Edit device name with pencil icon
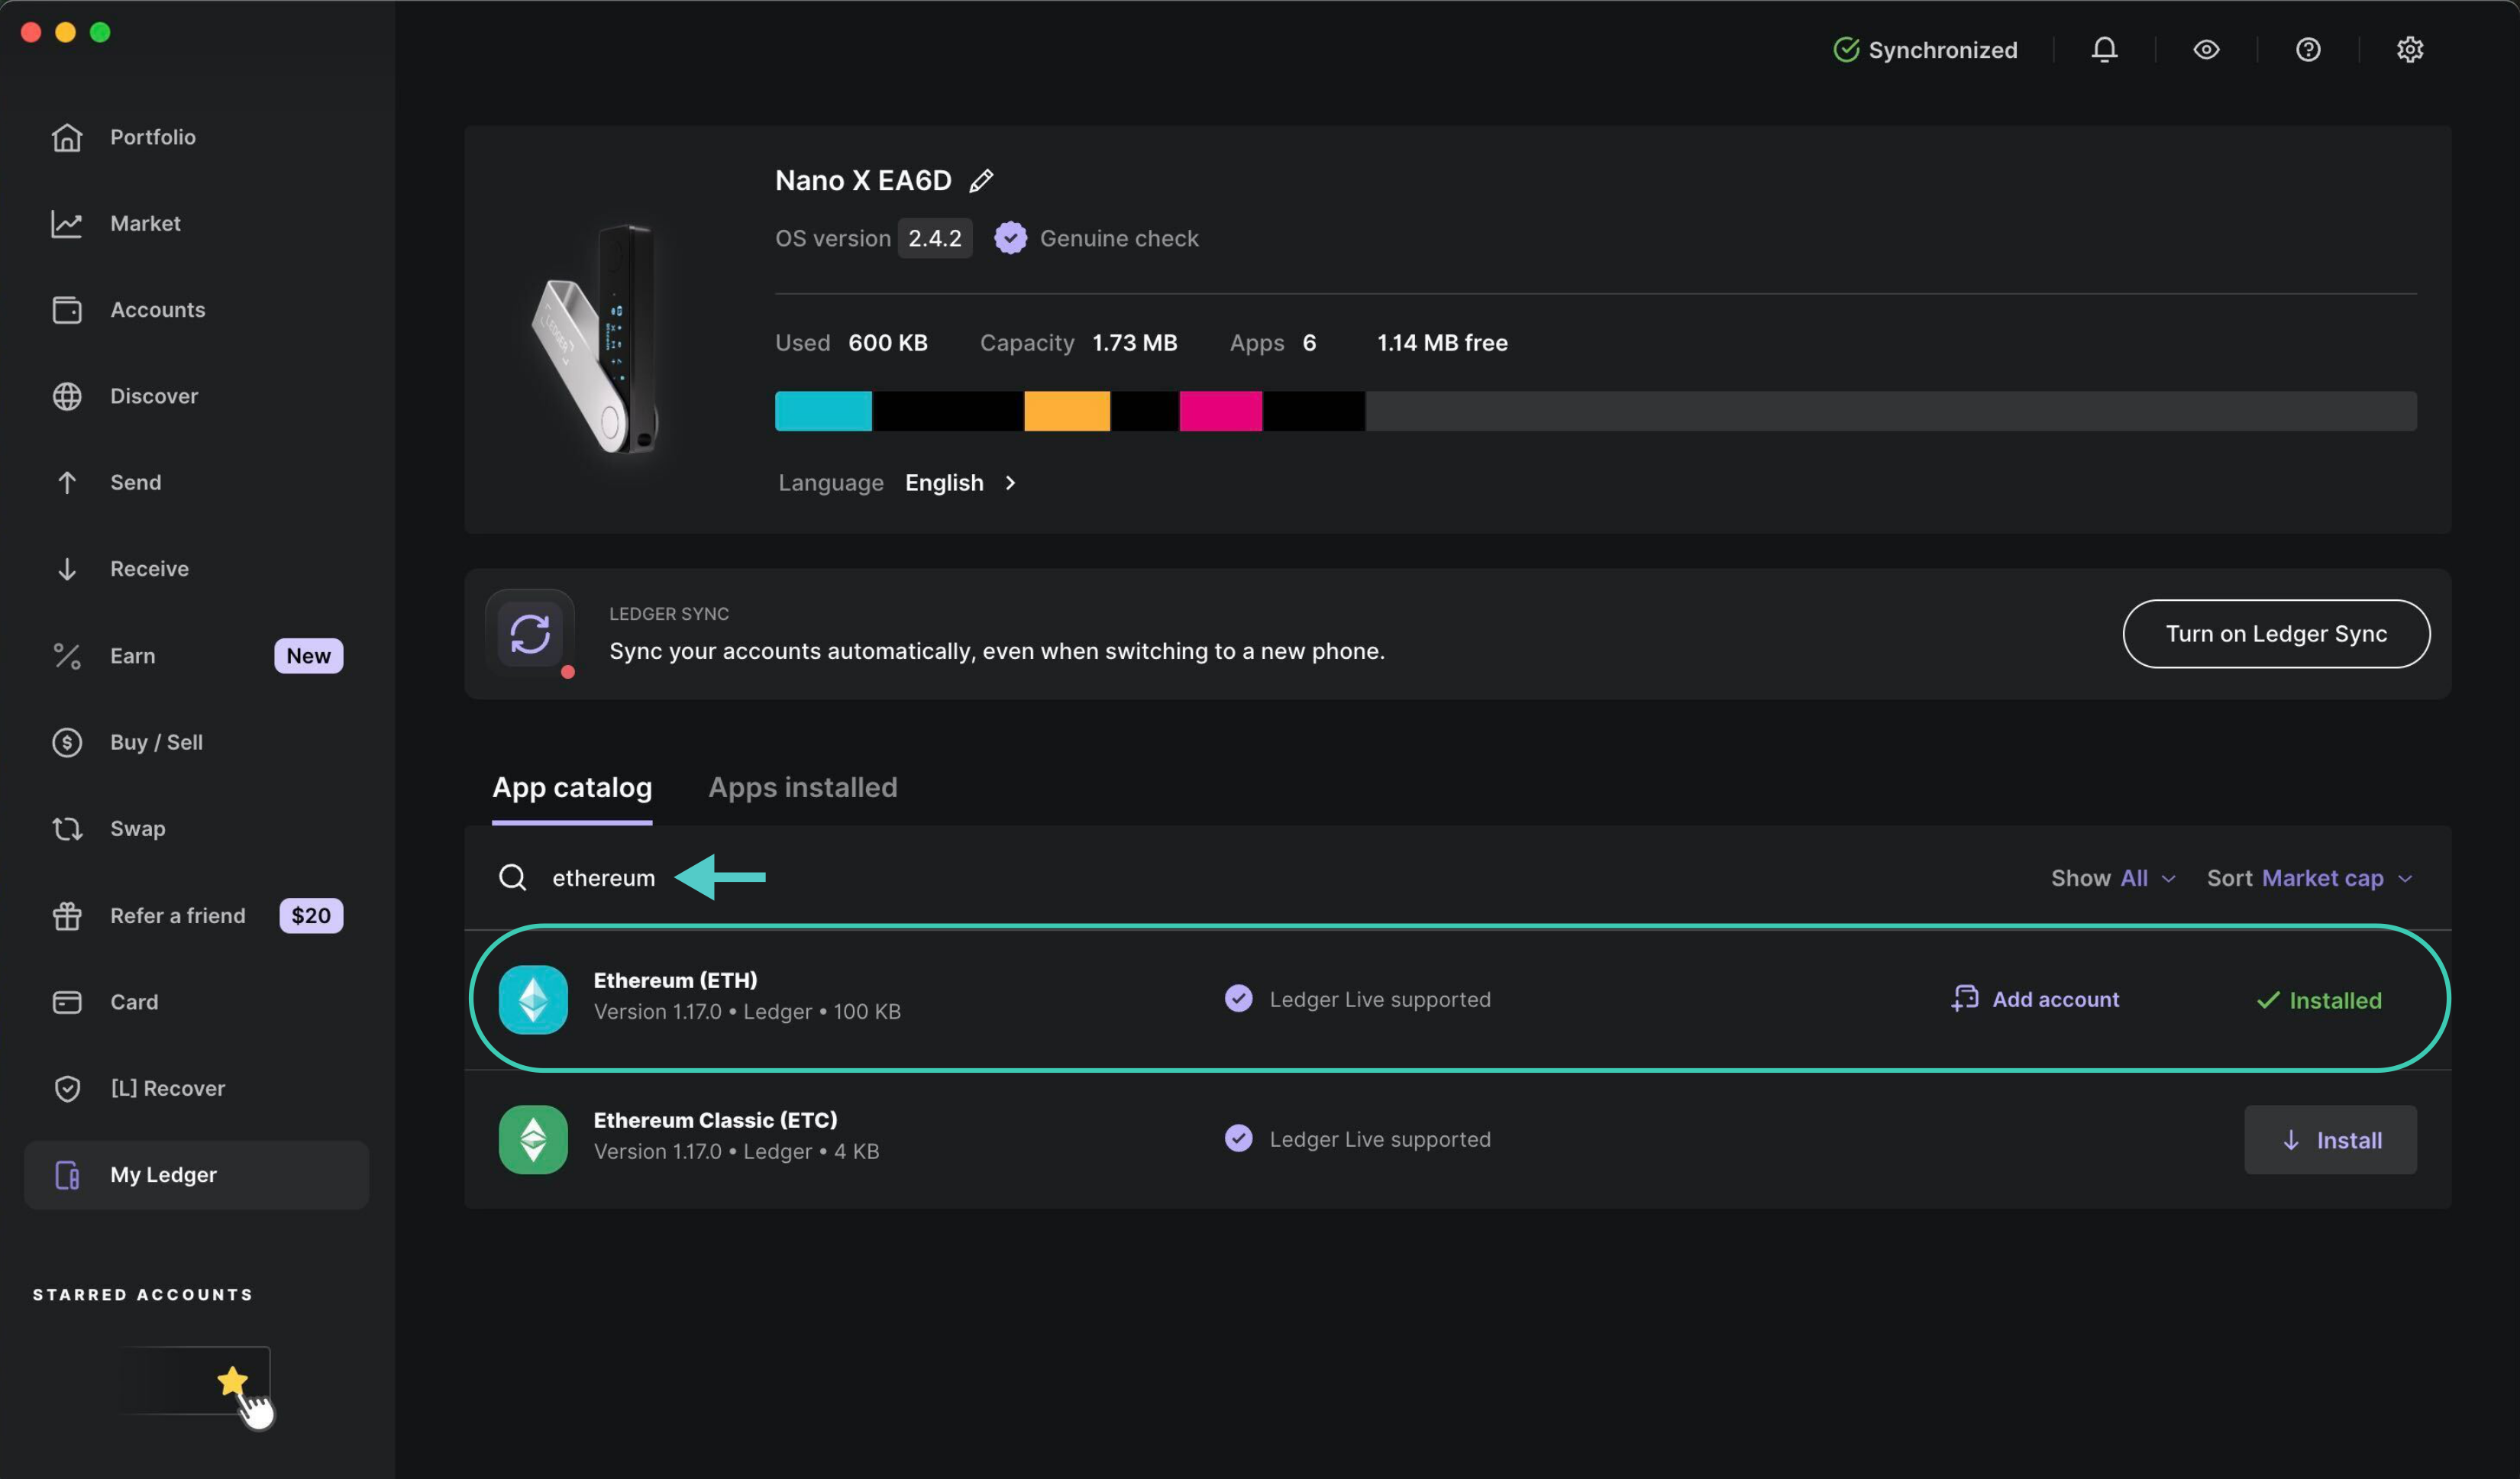 pyautogui.click(x=981, y=180)
